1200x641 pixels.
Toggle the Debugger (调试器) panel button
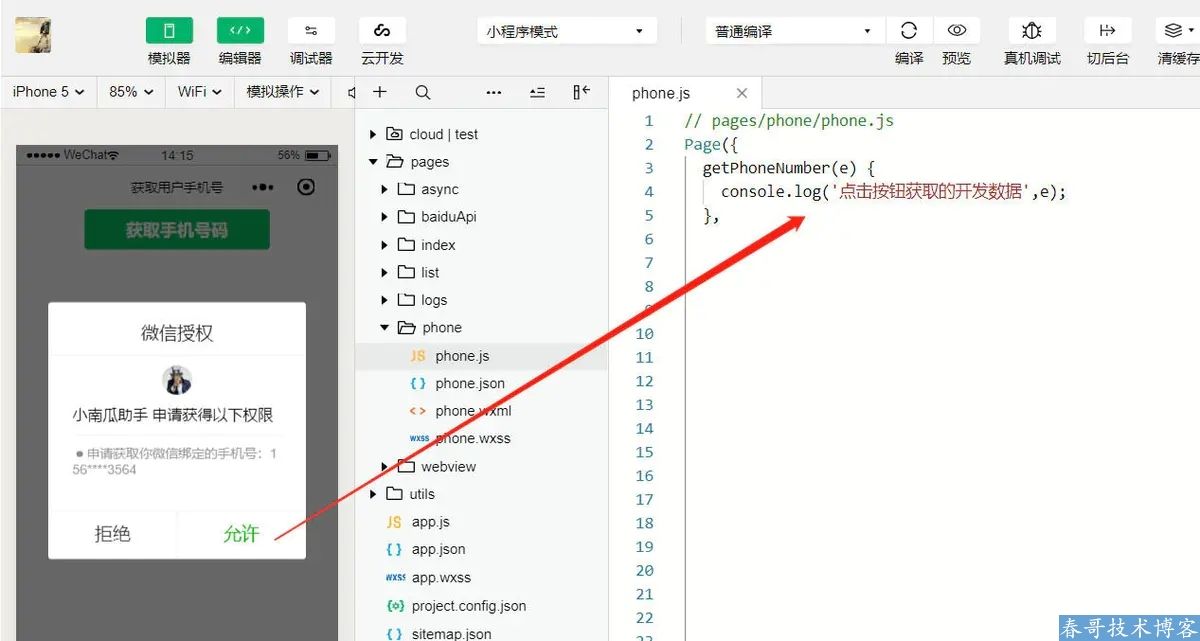(311, 31)
